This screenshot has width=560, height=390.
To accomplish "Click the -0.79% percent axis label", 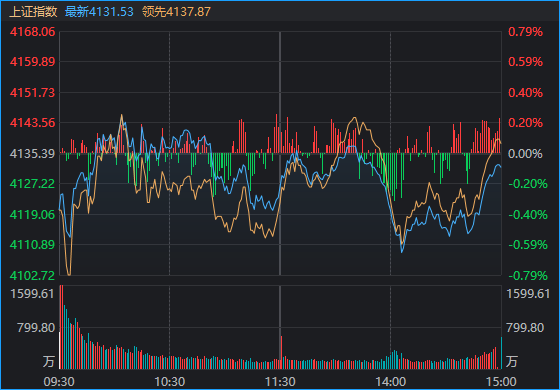I will tap(528, 275).
